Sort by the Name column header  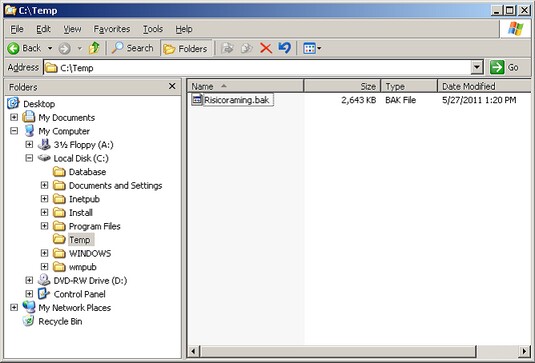(x=245, y=86)
